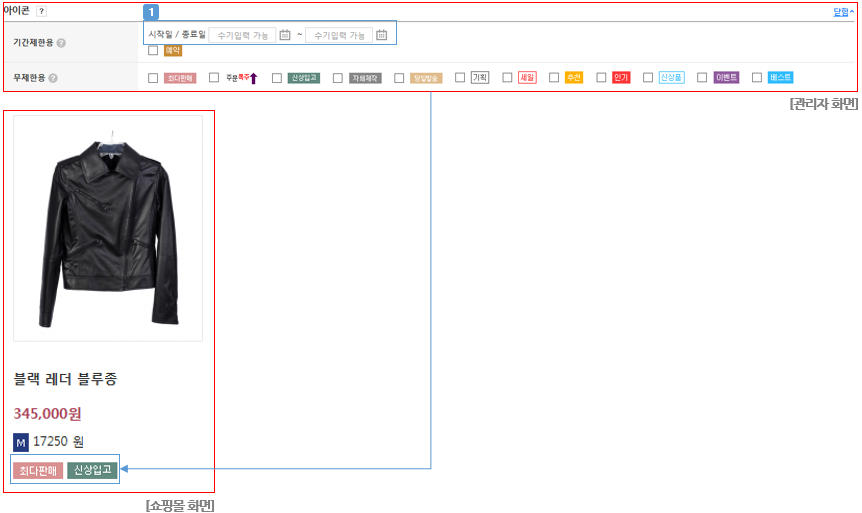
Task: Click the purple 이벤트 badge icon
Action: click(x=726, y=78)
